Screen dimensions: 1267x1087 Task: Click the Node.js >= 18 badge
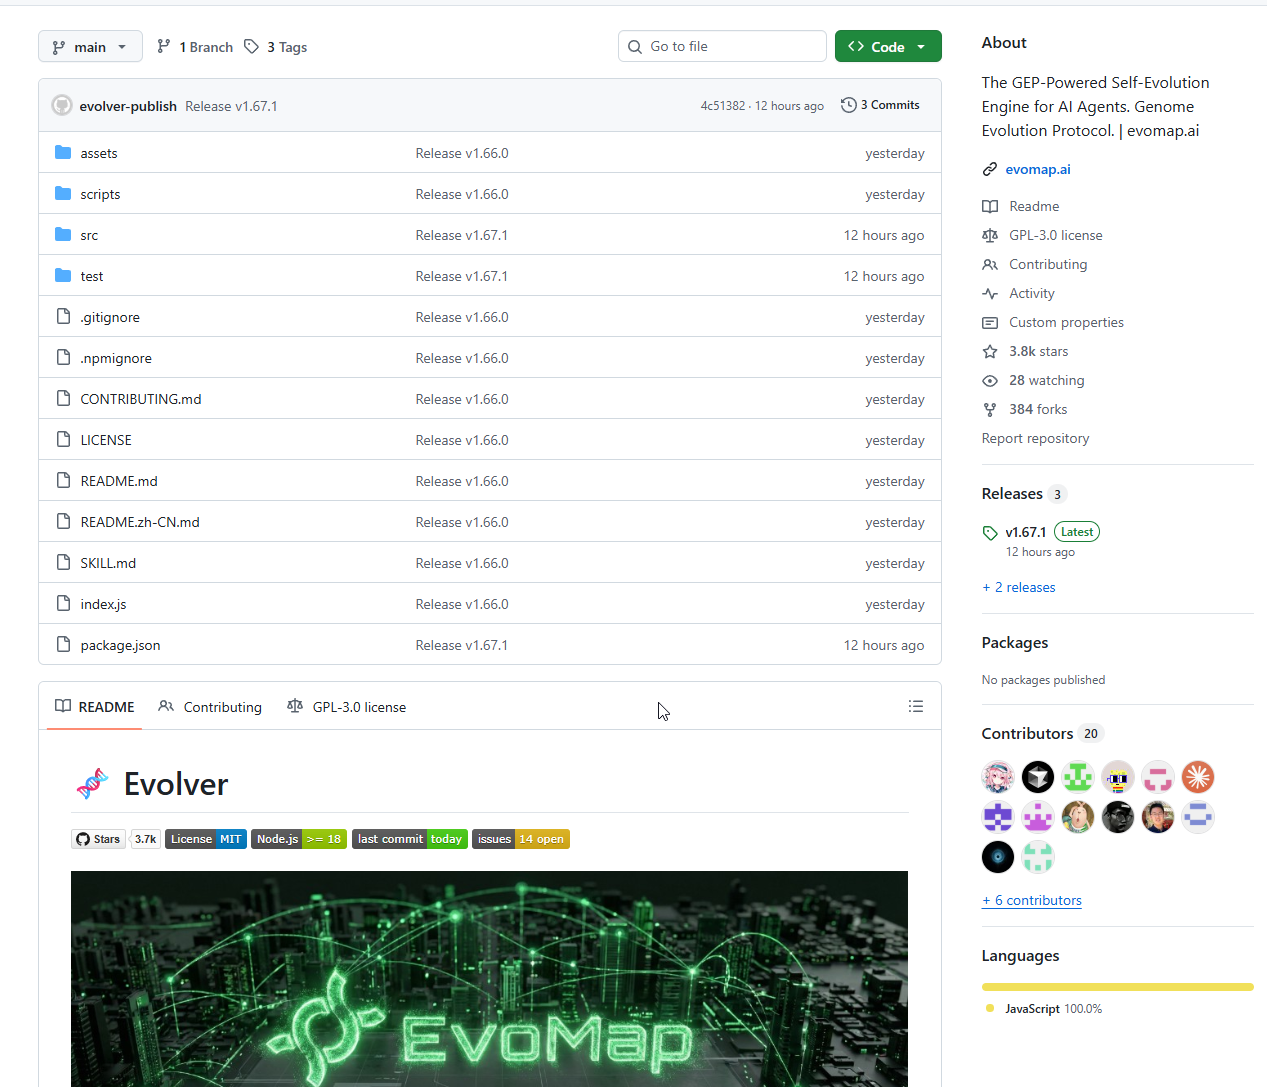coord(299,839)
